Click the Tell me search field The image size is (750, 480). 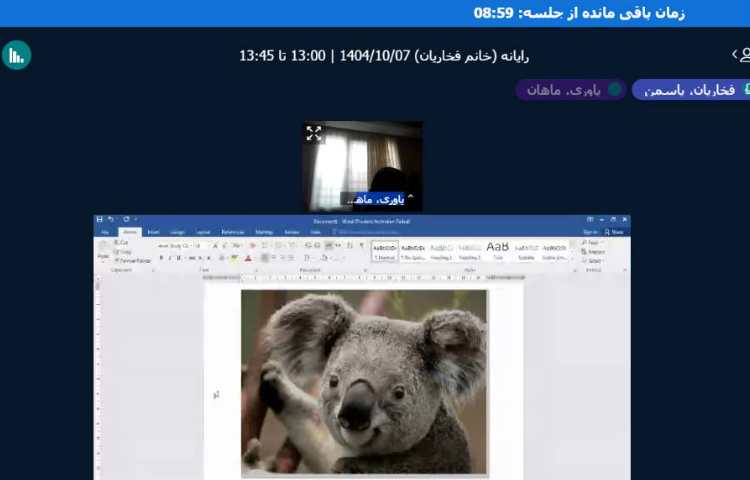tap(366, 232)
